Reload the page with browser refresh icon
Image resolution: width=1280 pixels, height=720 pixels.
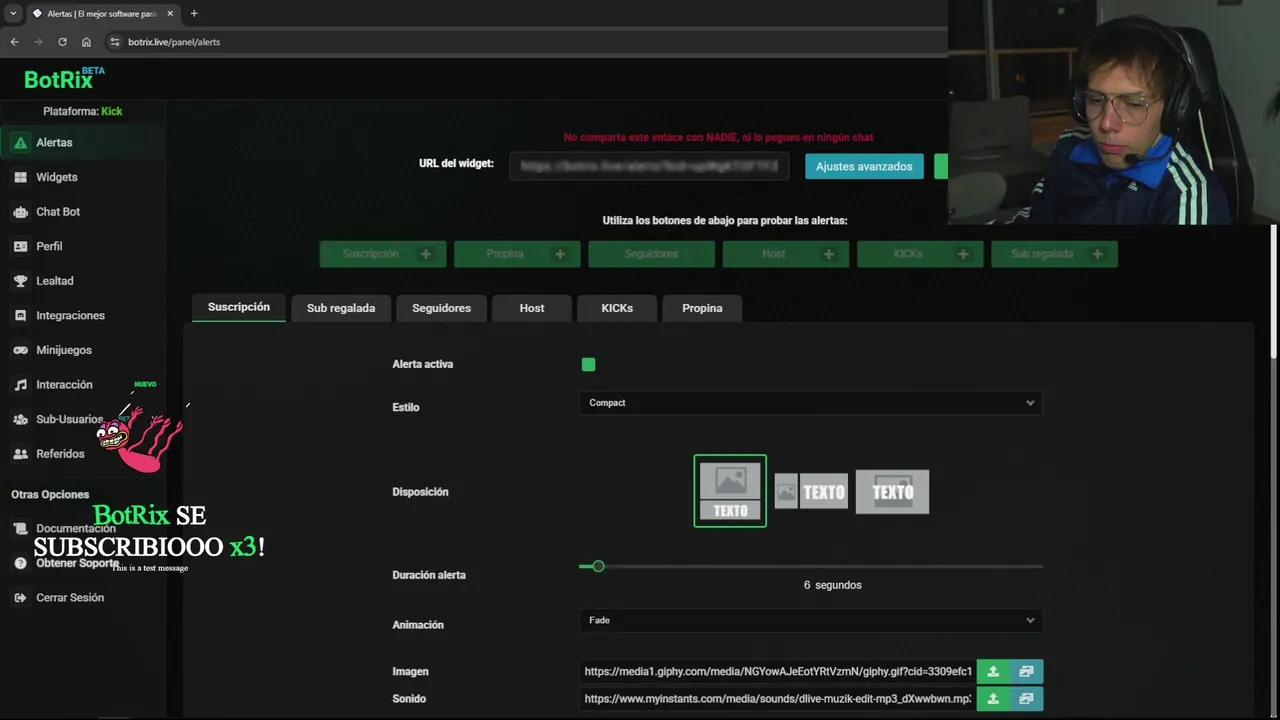coord(62,42)
